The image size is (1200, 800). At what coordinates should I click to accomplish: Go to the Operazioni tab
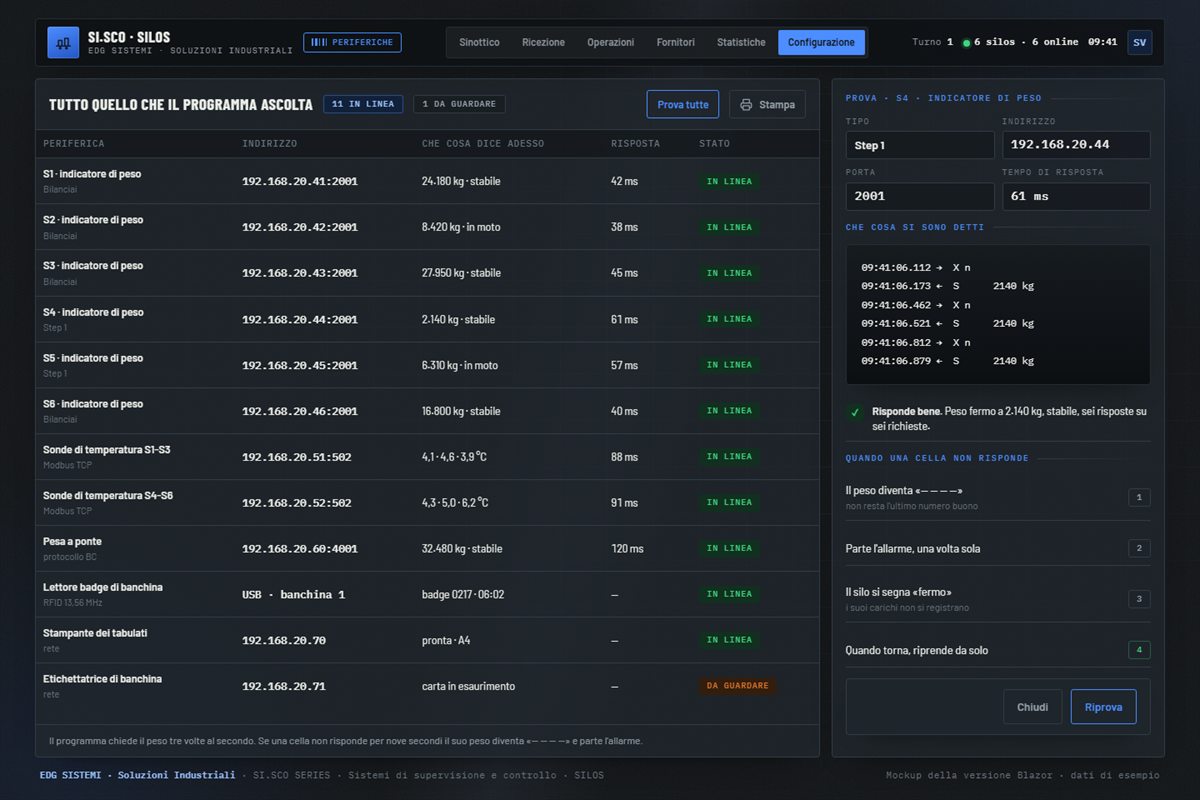610,42
